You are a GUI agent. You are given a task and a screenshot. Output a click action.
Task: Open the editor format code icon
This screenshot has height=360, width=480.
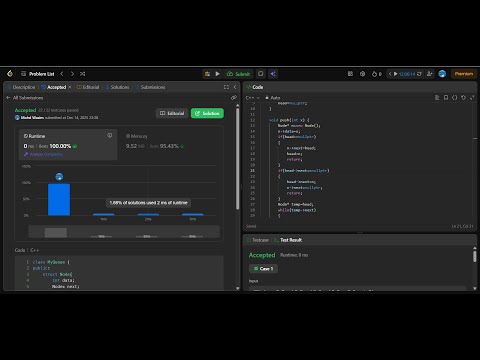point(437,98)
